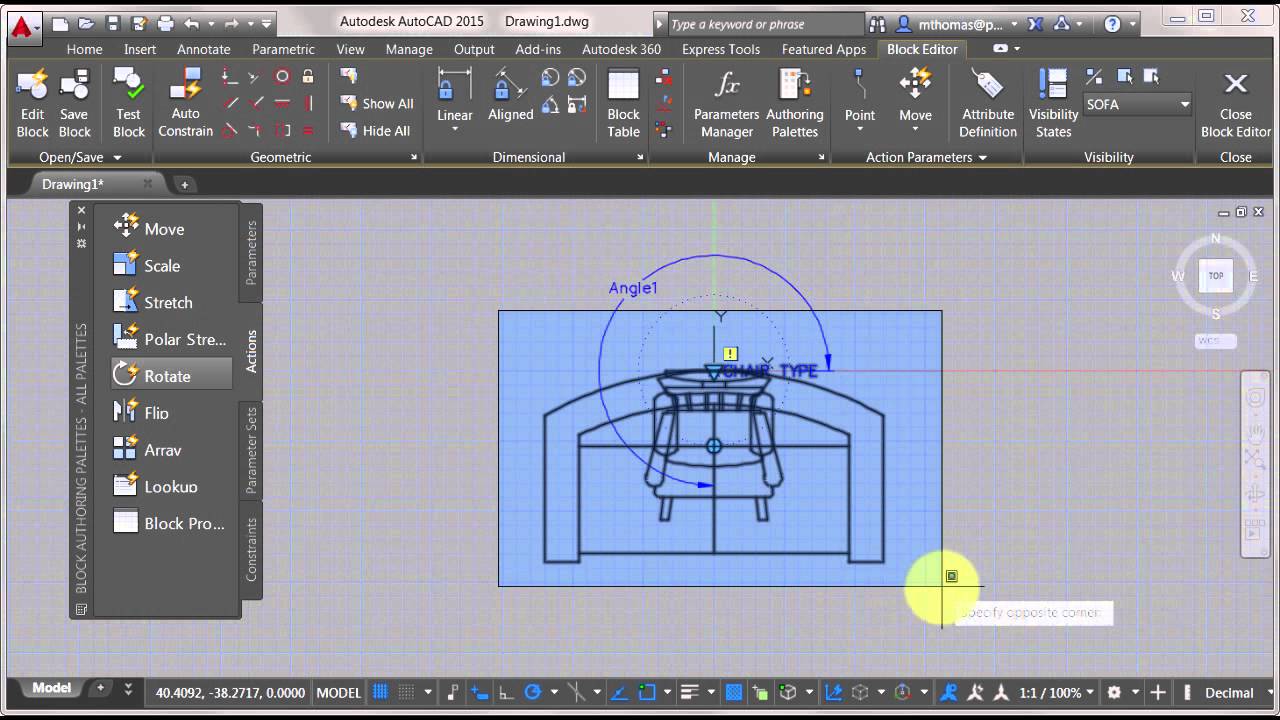Click the binoculars search icon

point(877,24)
